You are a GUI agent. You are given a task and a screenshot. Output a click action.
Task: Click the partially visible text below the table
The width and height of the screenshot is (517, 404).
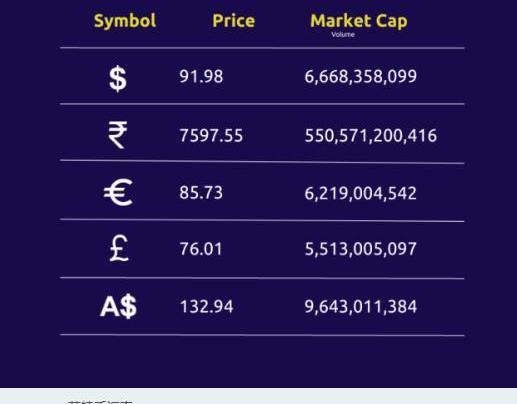click(x=100, y=402)
